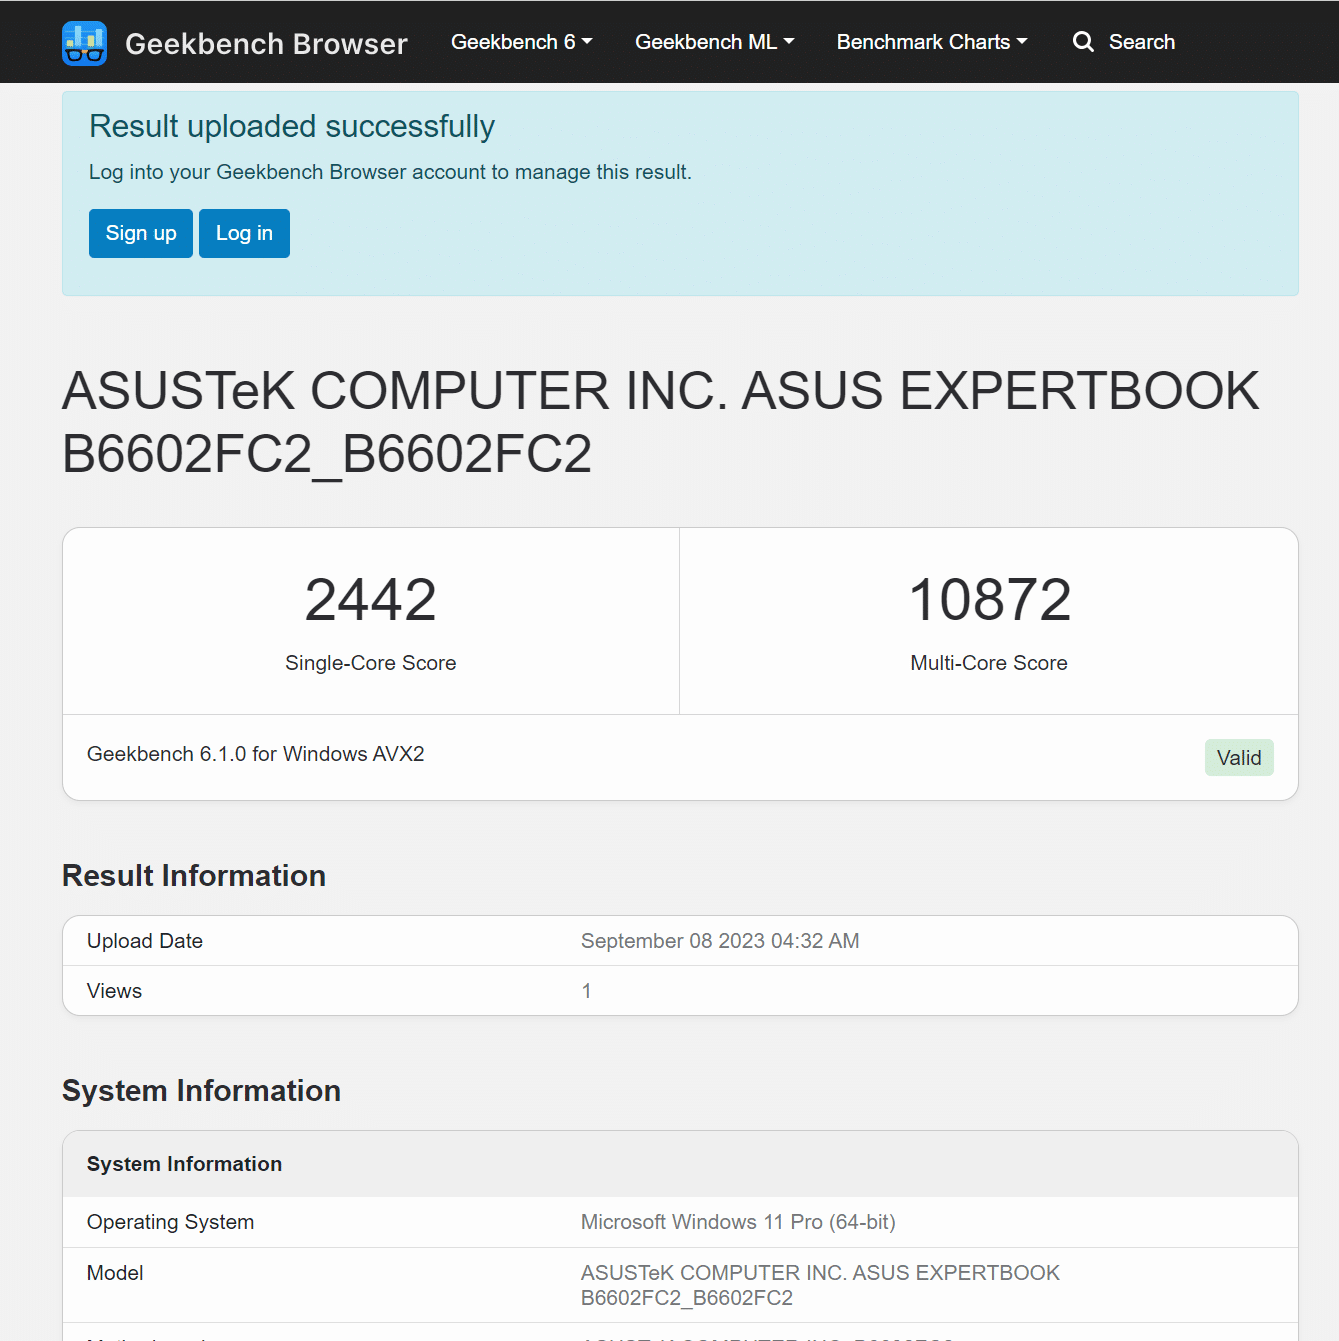Click the Multi-Core Score label
Screen dimensions: 1339x1341
pos(989,663)
